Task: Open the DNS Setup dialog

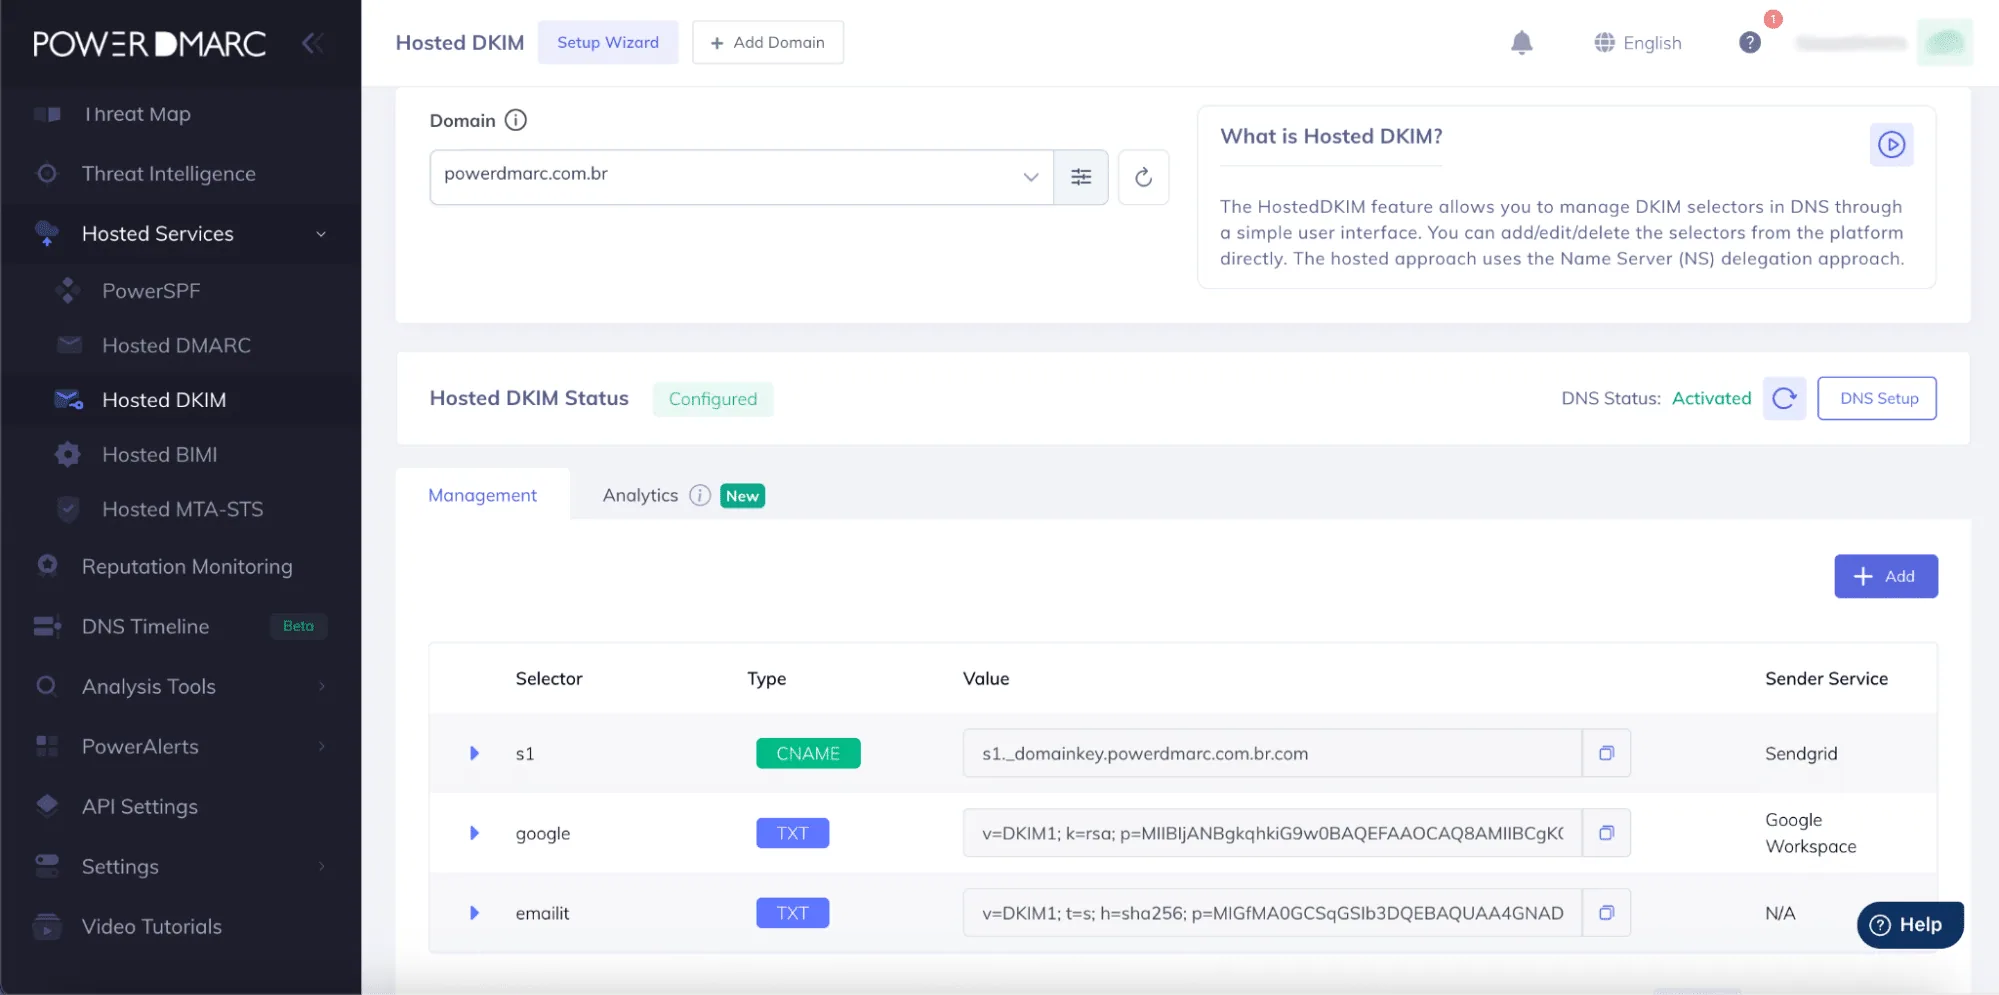Action: 1877,398
